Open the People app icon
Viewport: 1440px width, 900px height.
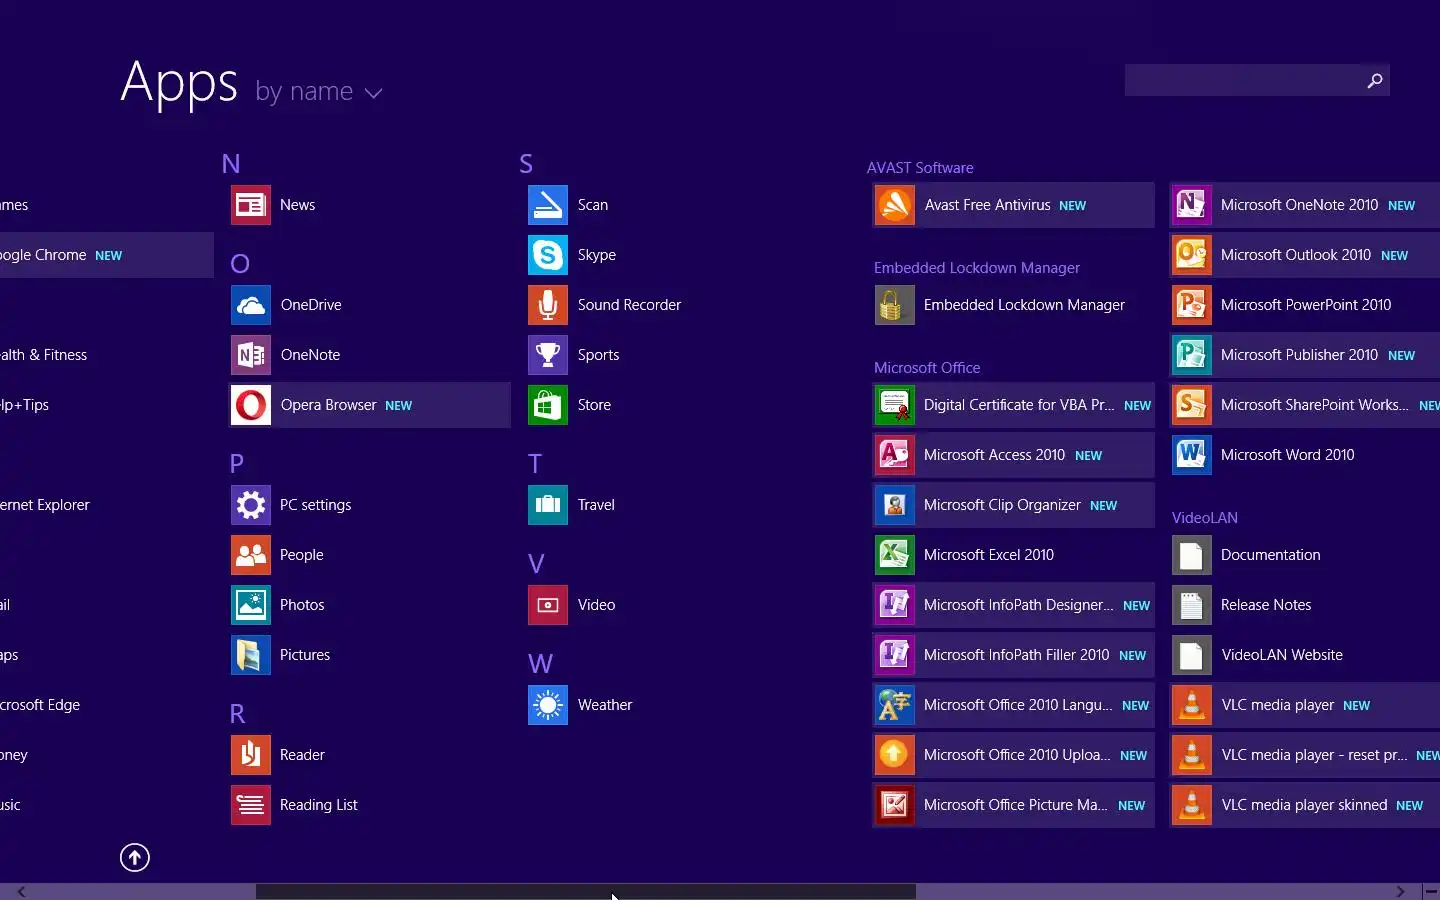(251, 555)
